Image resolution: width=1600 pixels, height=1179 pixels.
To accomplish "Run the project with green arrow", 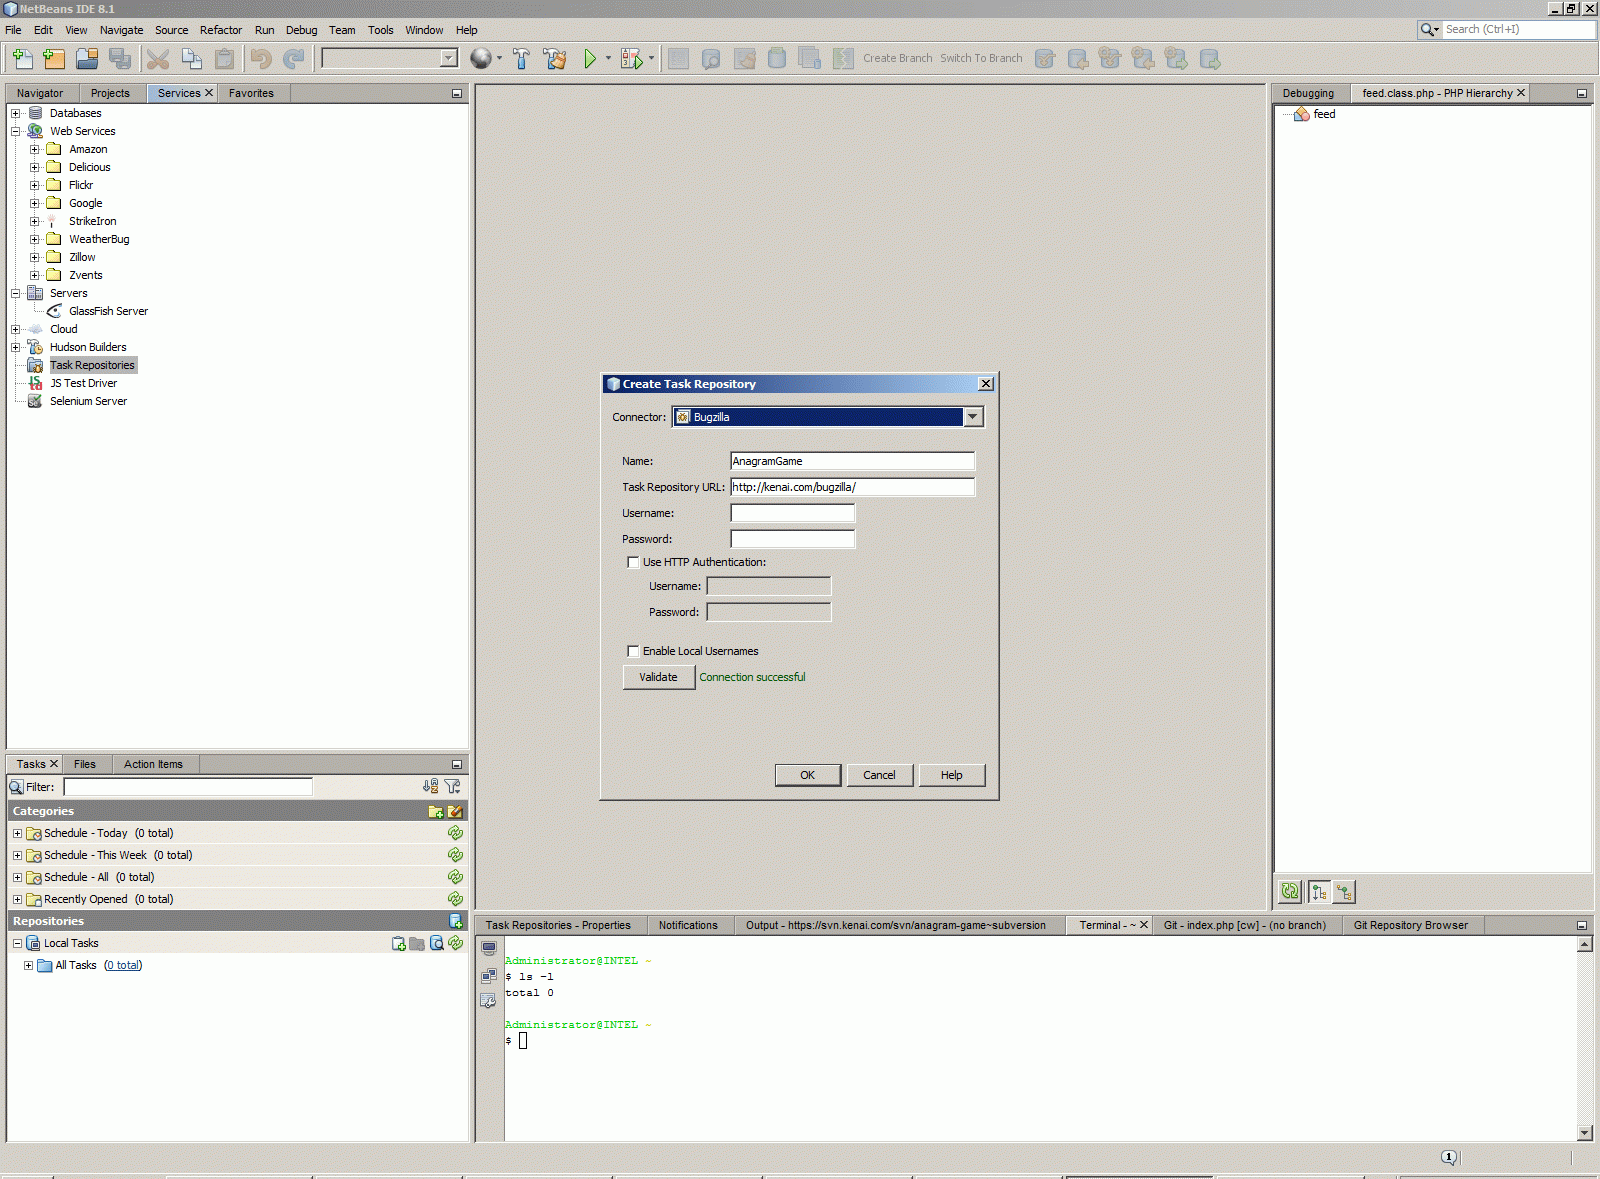I will [x=590, y=59].
